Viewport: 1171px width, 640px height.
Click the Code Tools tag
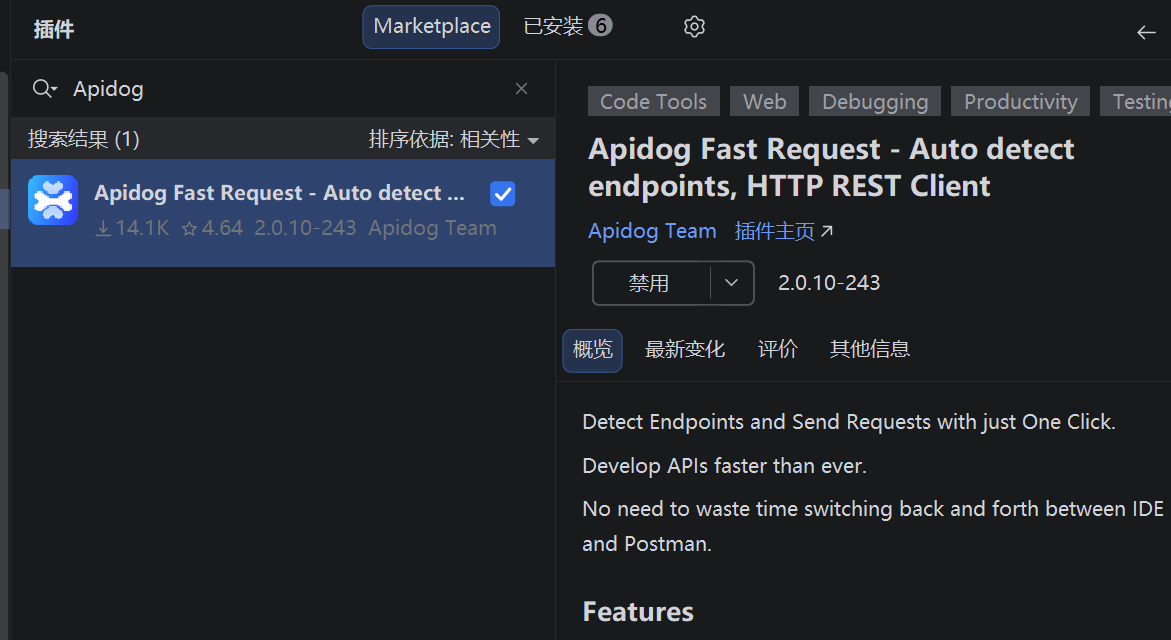(653, 102)
